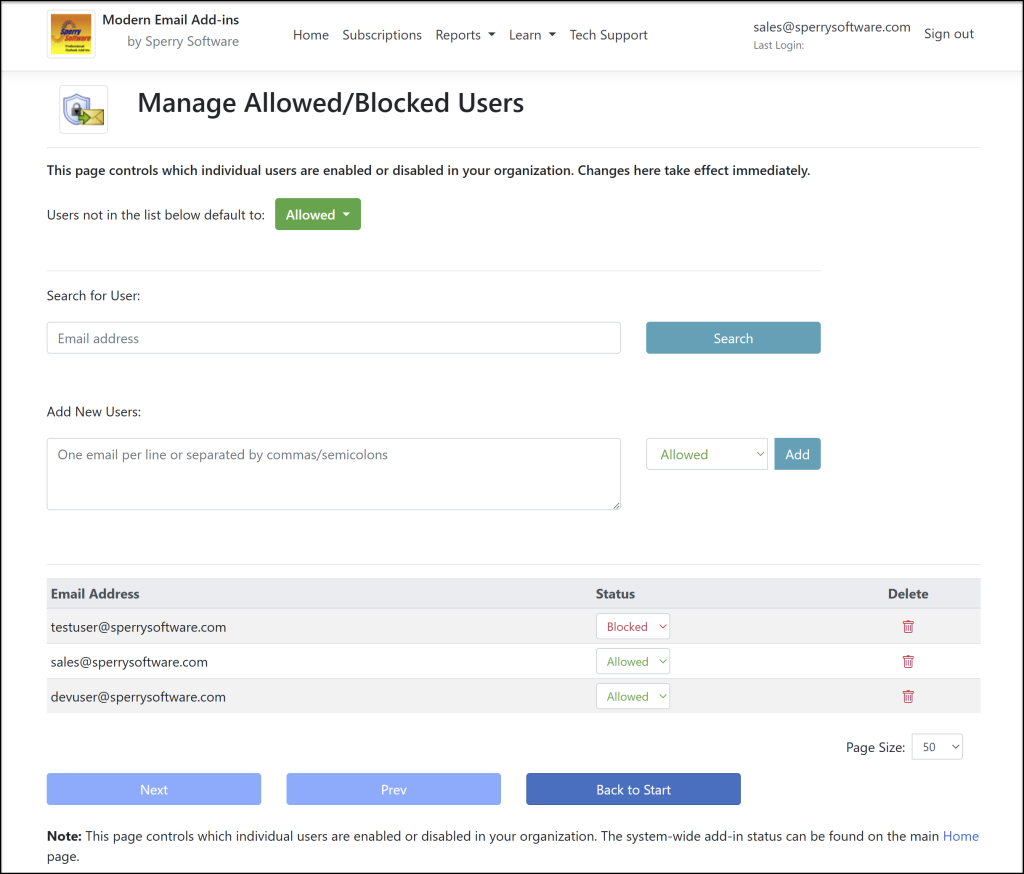Open the default users Allowed dropdown
The height and width of the screenshot is (874, 1024).
317,213
